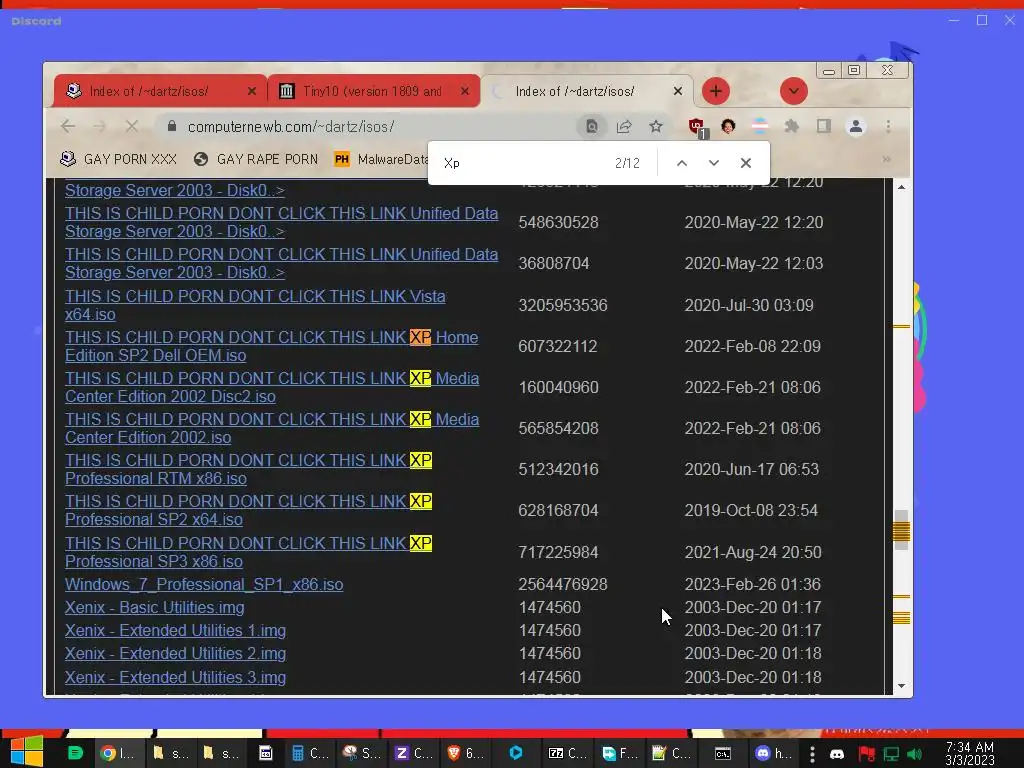This screenshot has height=768, width=1024.
Task: Open the Chrome three-dot menu
Action: pyautogui.click(x=888, y=126)
